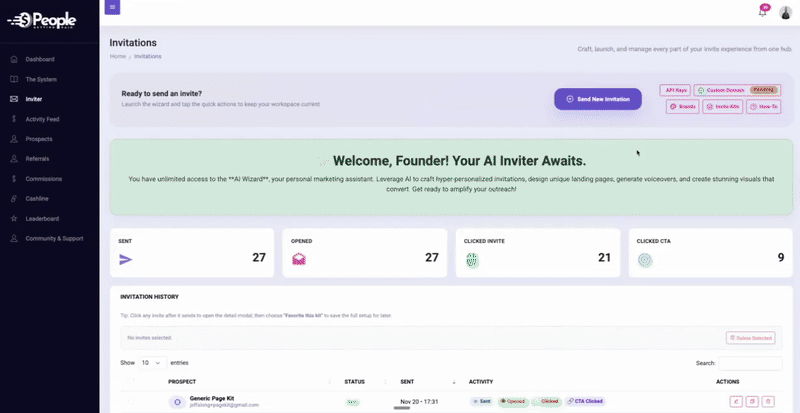This screenshot has height=413, width=800.
Task: Open the Brands button
Action: tap(682, 106)
